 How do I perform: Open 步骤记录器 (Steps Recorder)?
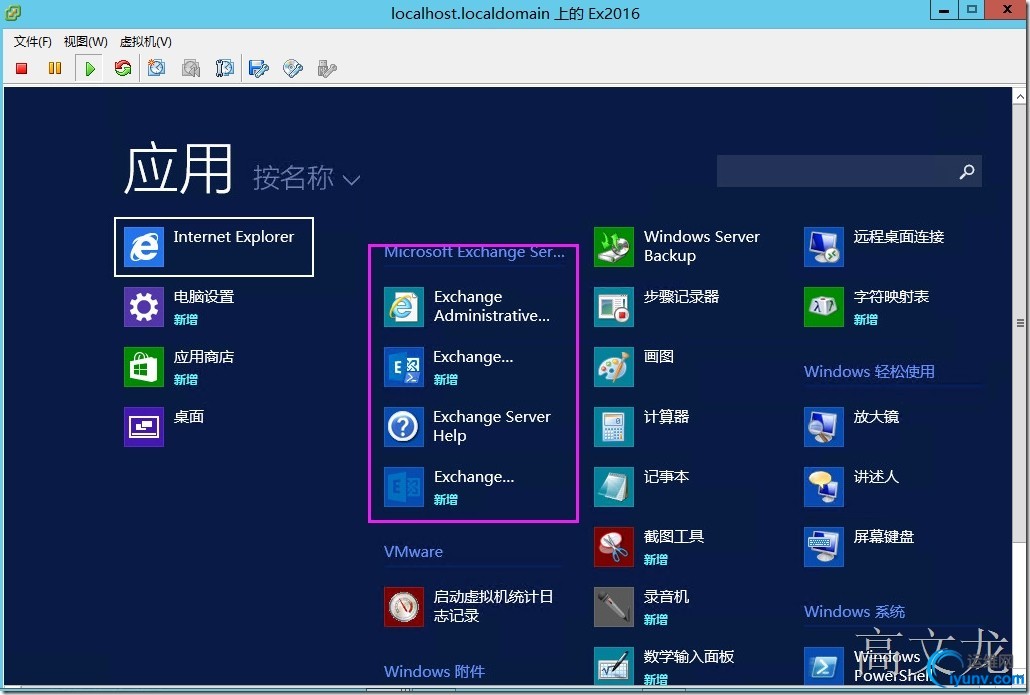click(x=657, y=307)
